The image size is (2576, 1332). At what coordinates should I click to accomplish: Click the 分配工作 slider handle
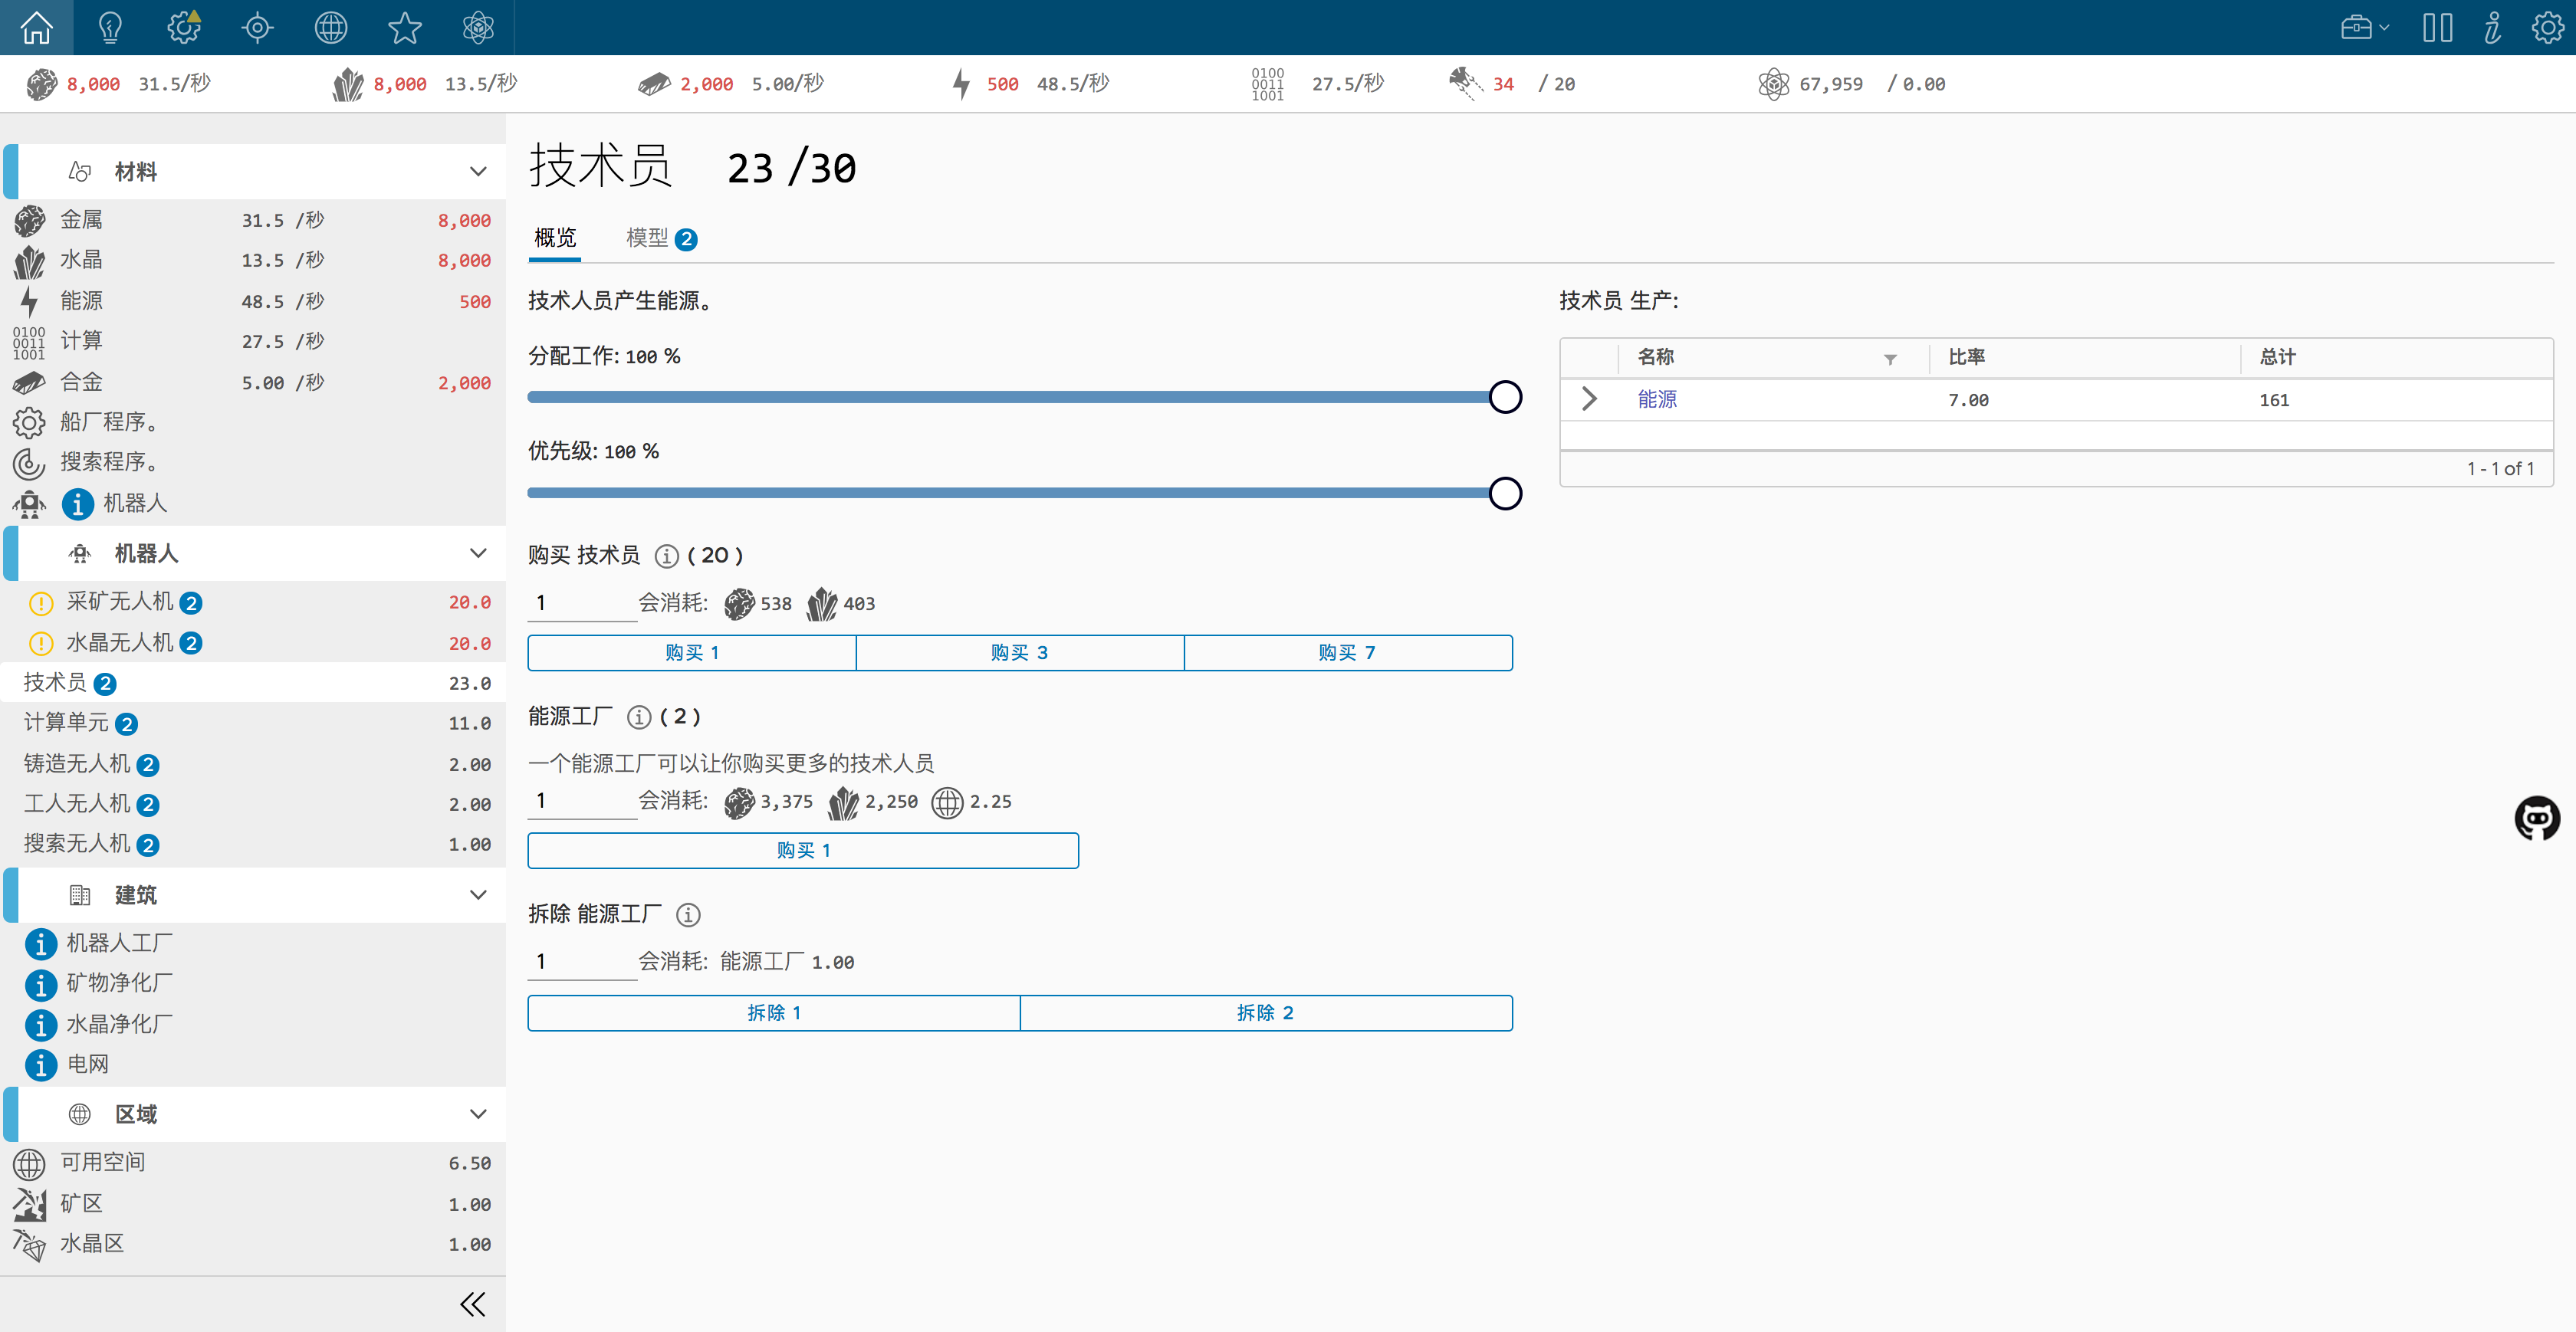[1505, 397]
